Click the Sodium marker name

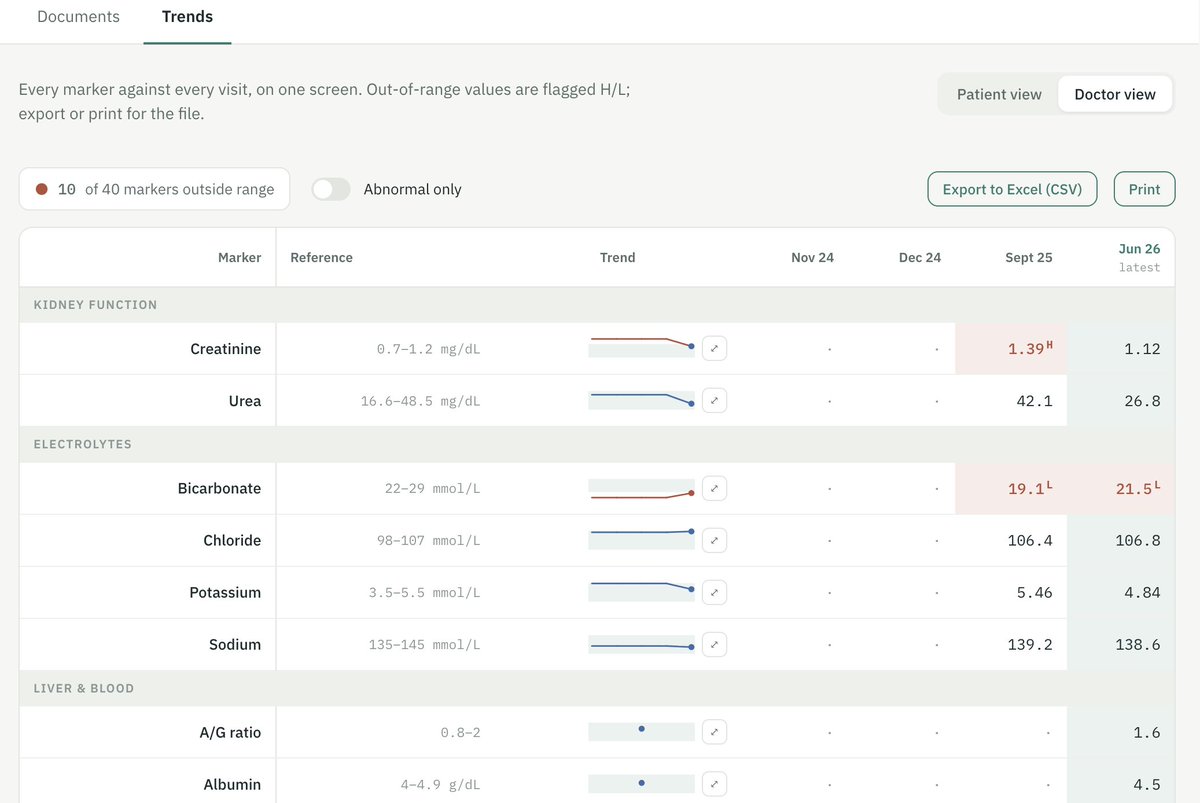pos(235,645)
